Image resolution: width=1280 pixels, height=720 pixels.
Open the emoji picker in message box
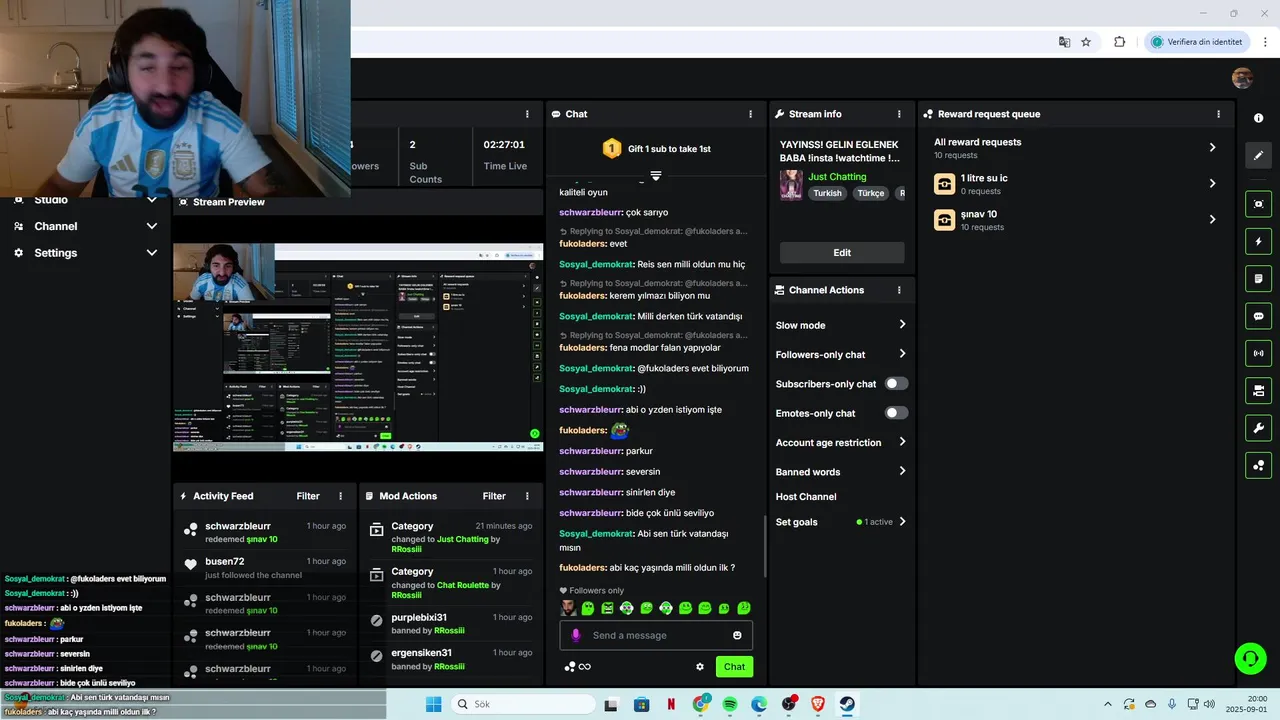[737, 635]
